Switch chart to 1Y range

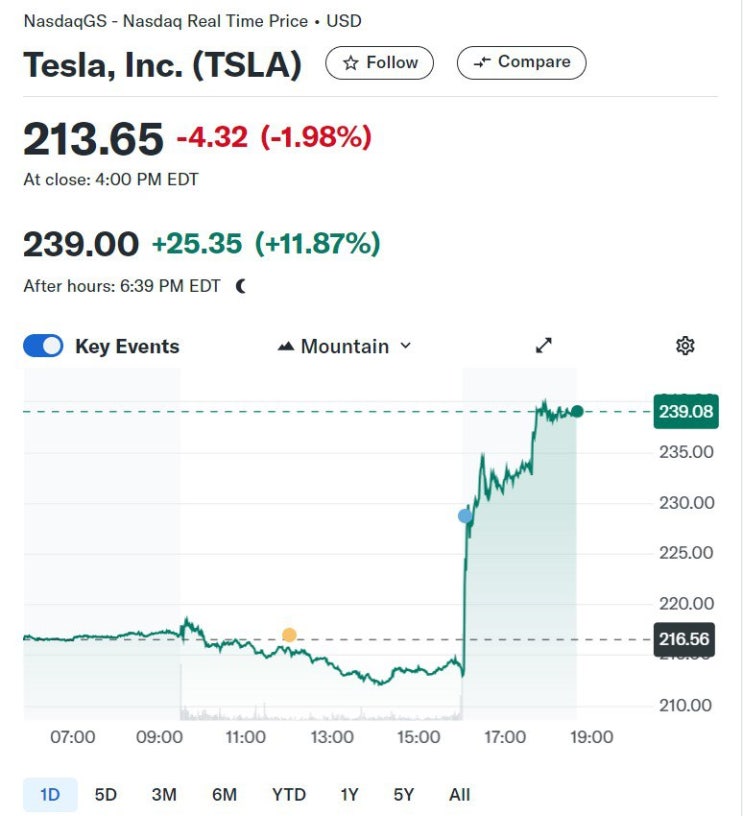click(349, 795)
